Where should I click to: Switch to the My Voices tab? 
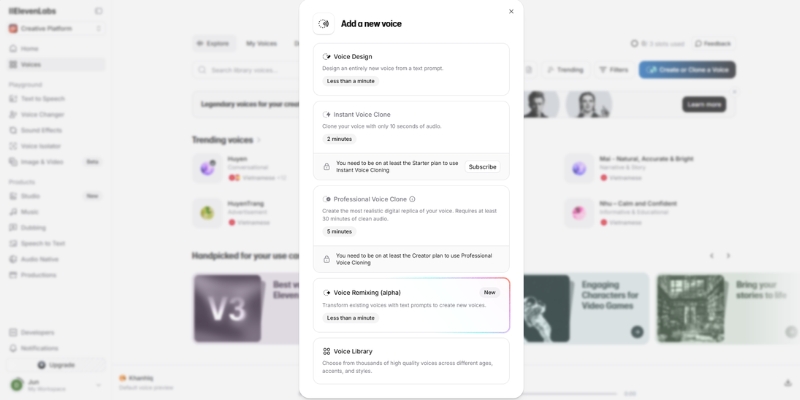(261, 44)
